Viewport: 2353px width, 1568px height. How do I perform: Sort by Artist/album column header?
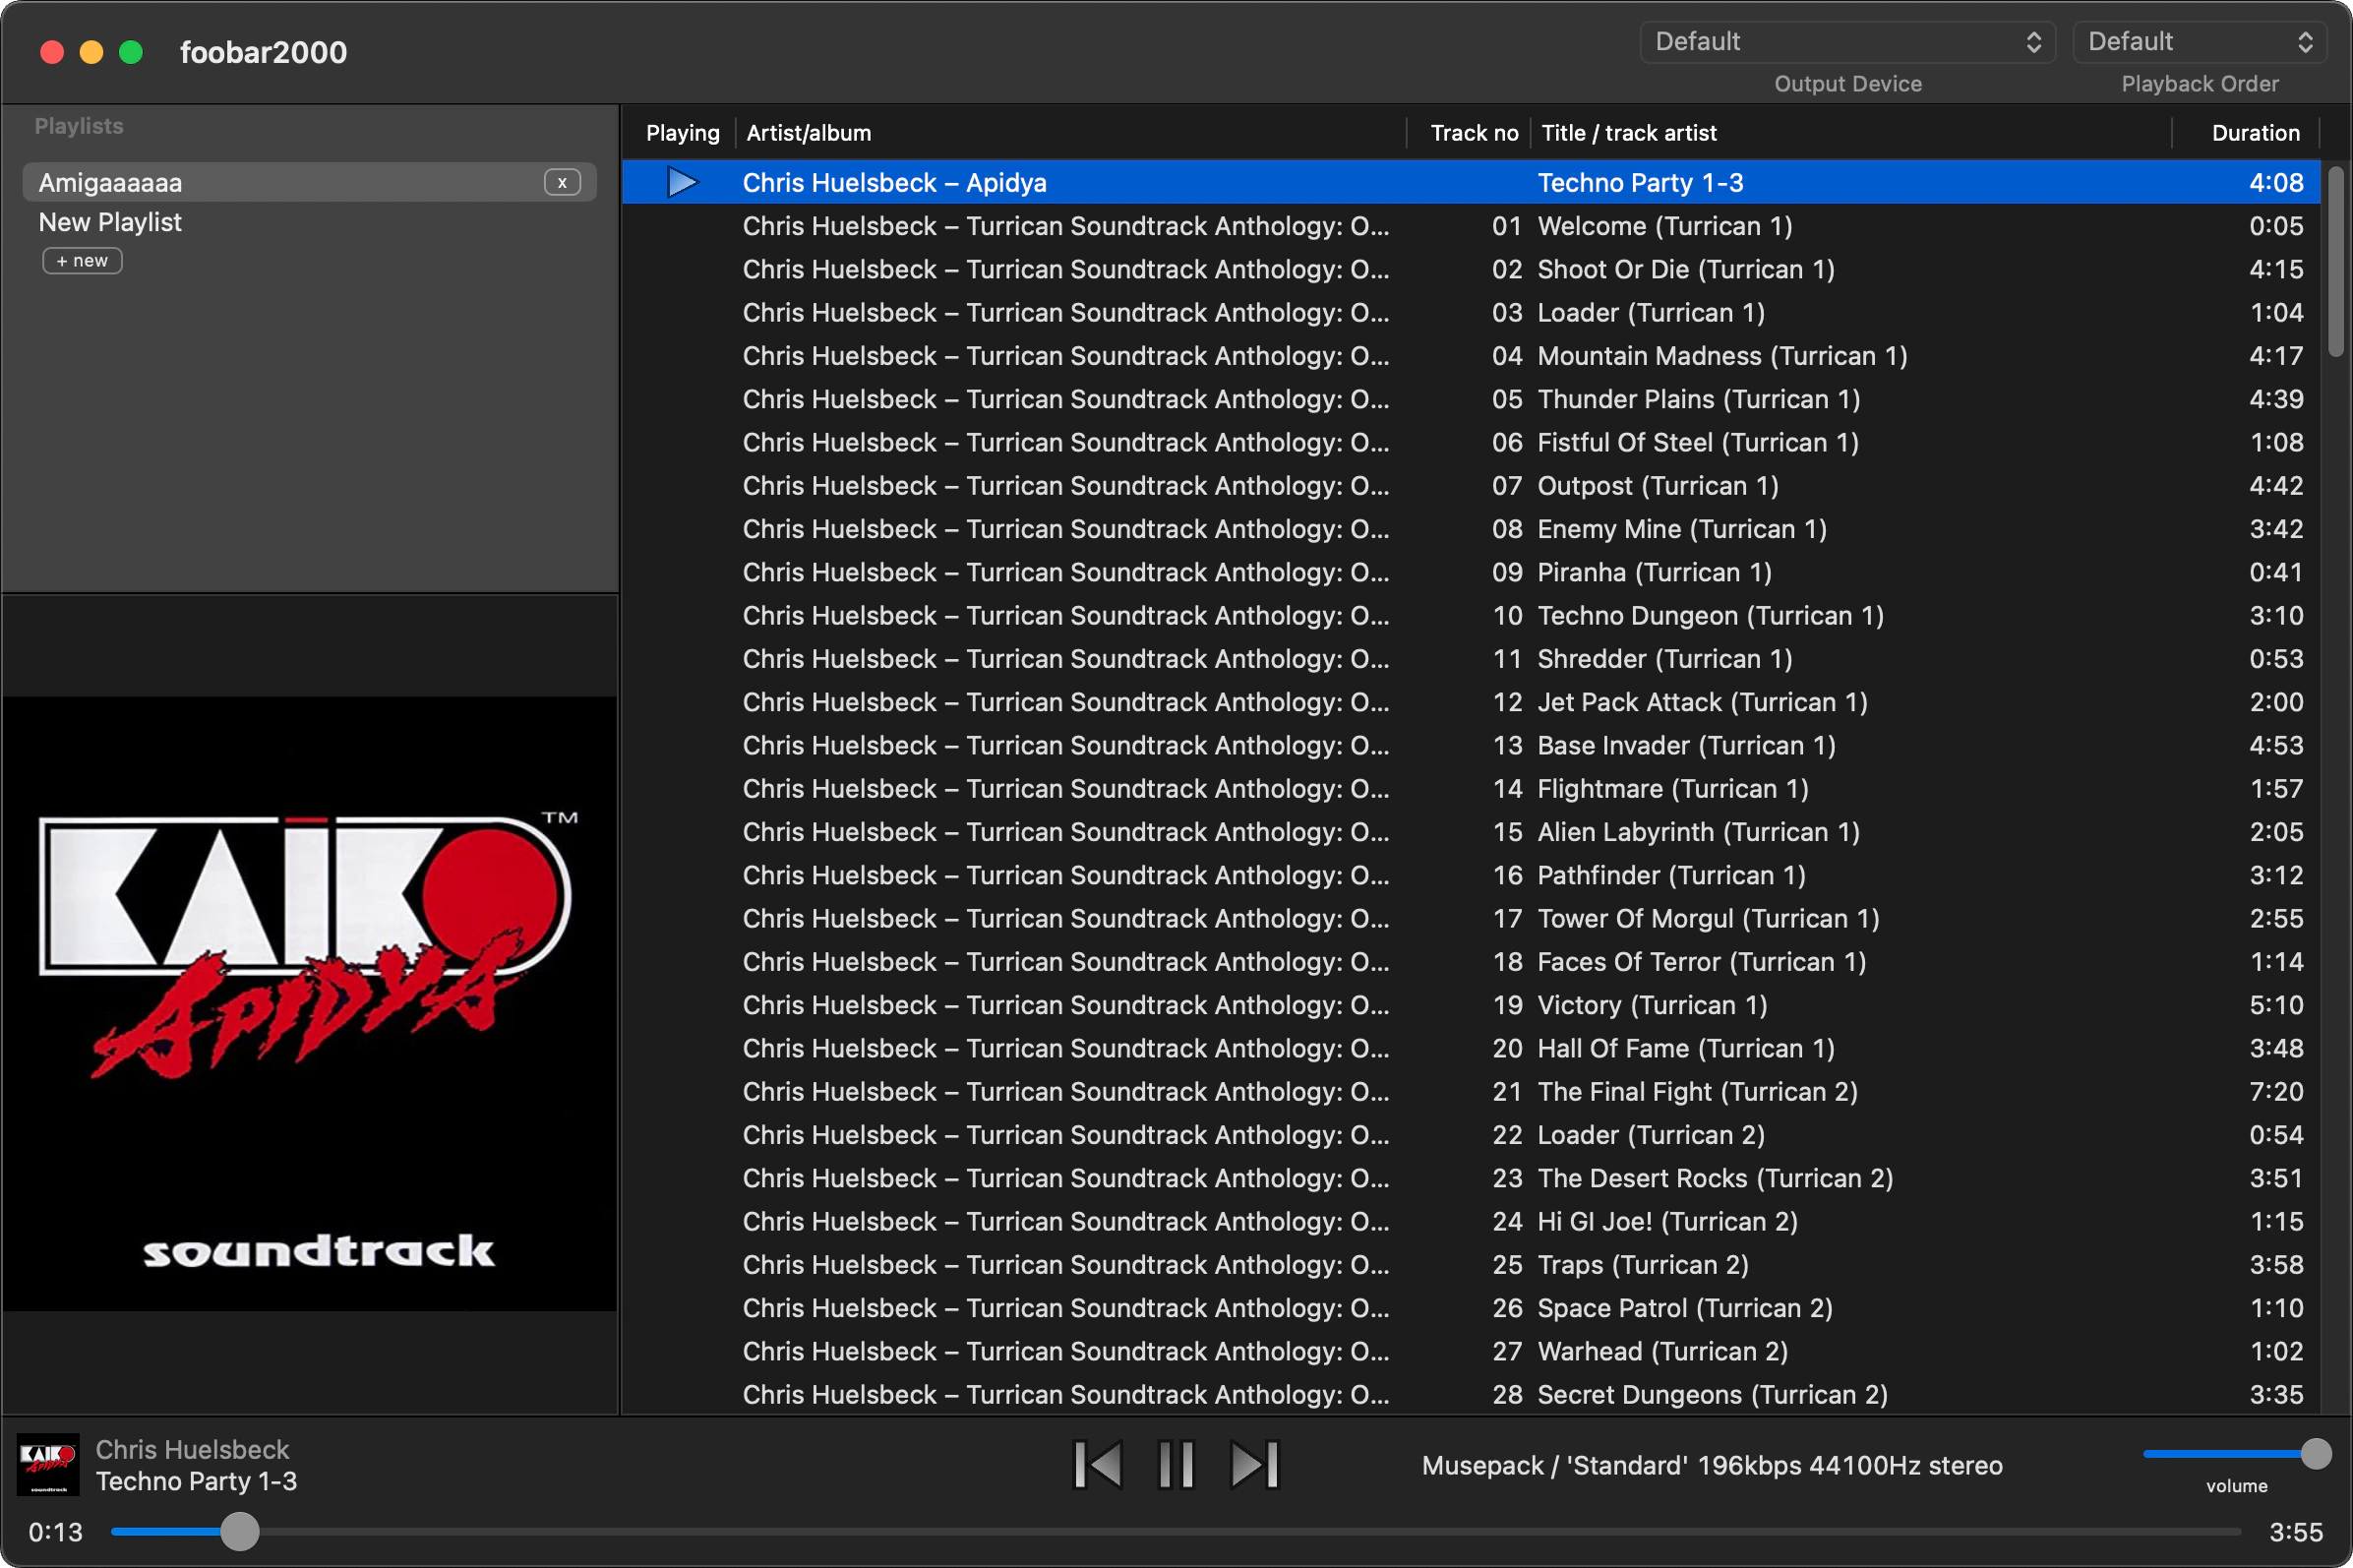808,133
